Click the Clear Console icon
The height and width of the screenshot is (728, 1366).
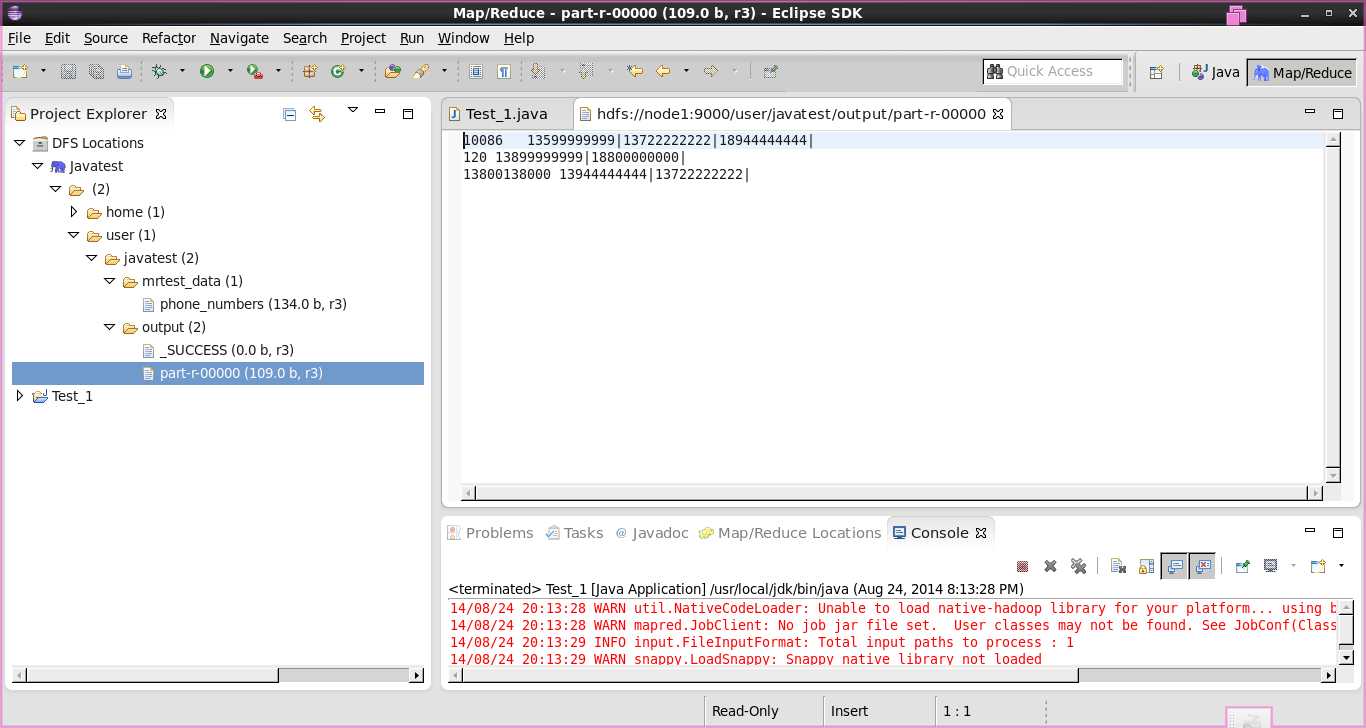1119,566
